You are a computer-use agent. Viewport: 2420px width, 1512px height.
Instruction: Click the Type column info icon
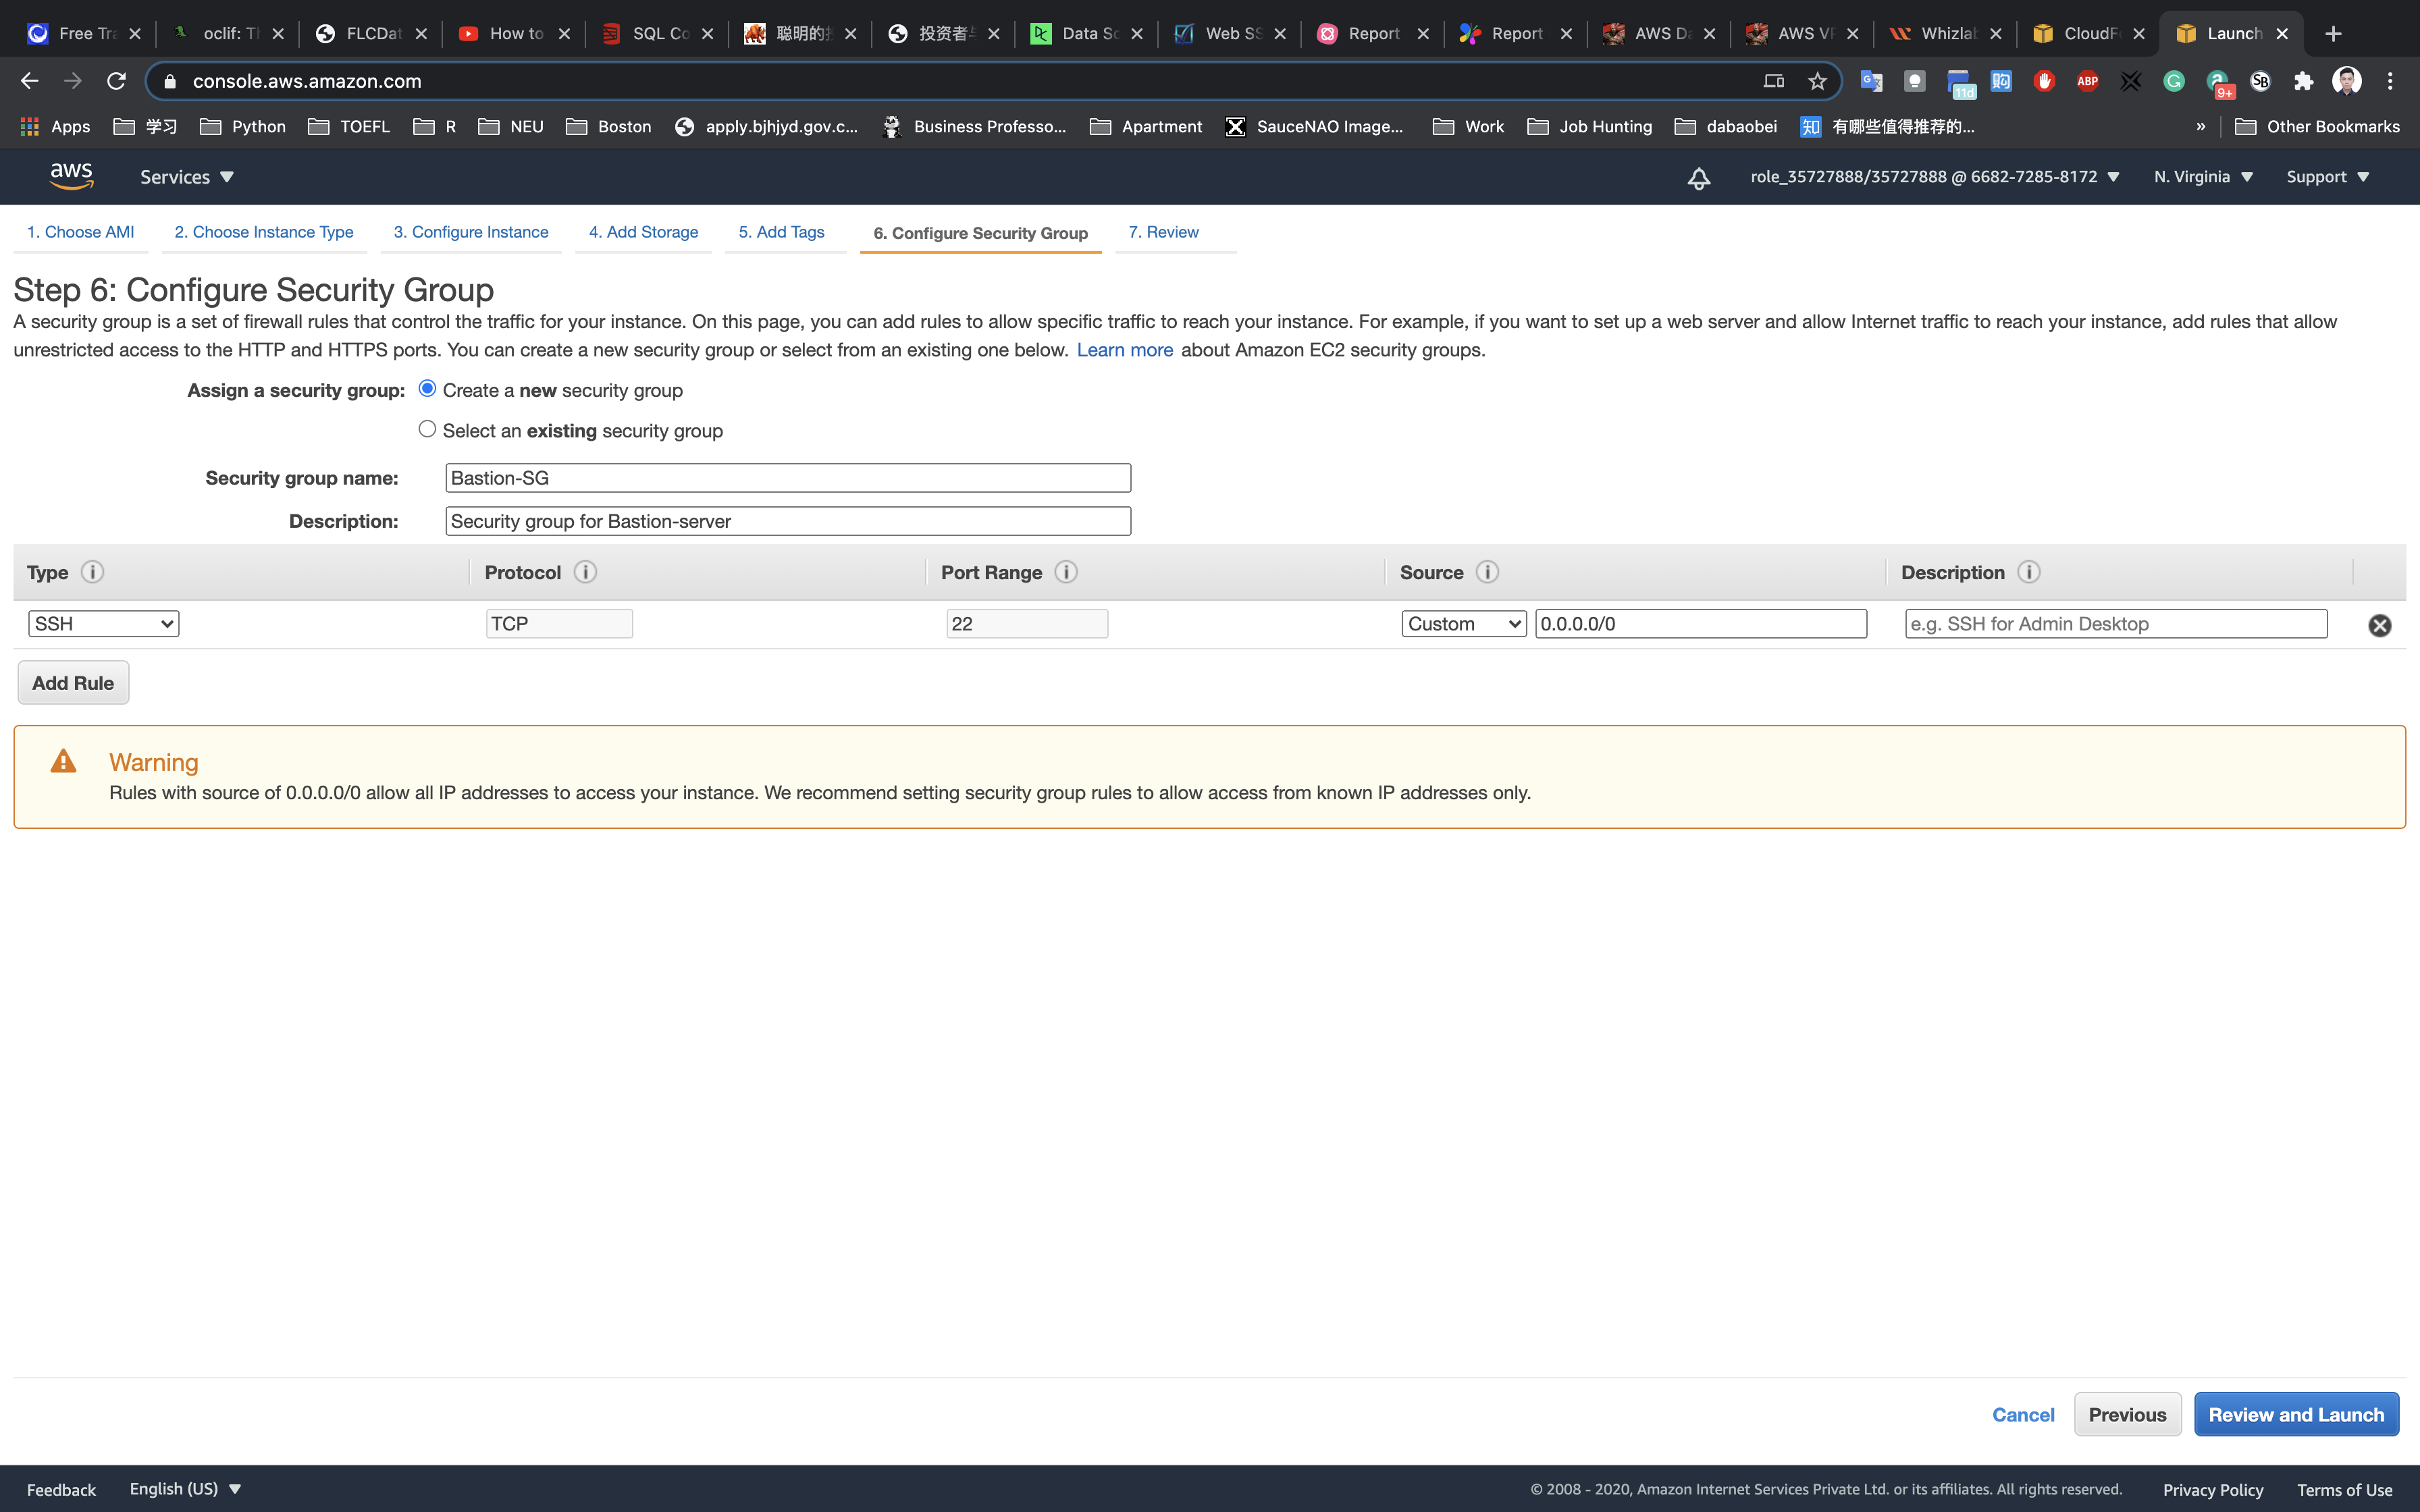click(92, 572)
